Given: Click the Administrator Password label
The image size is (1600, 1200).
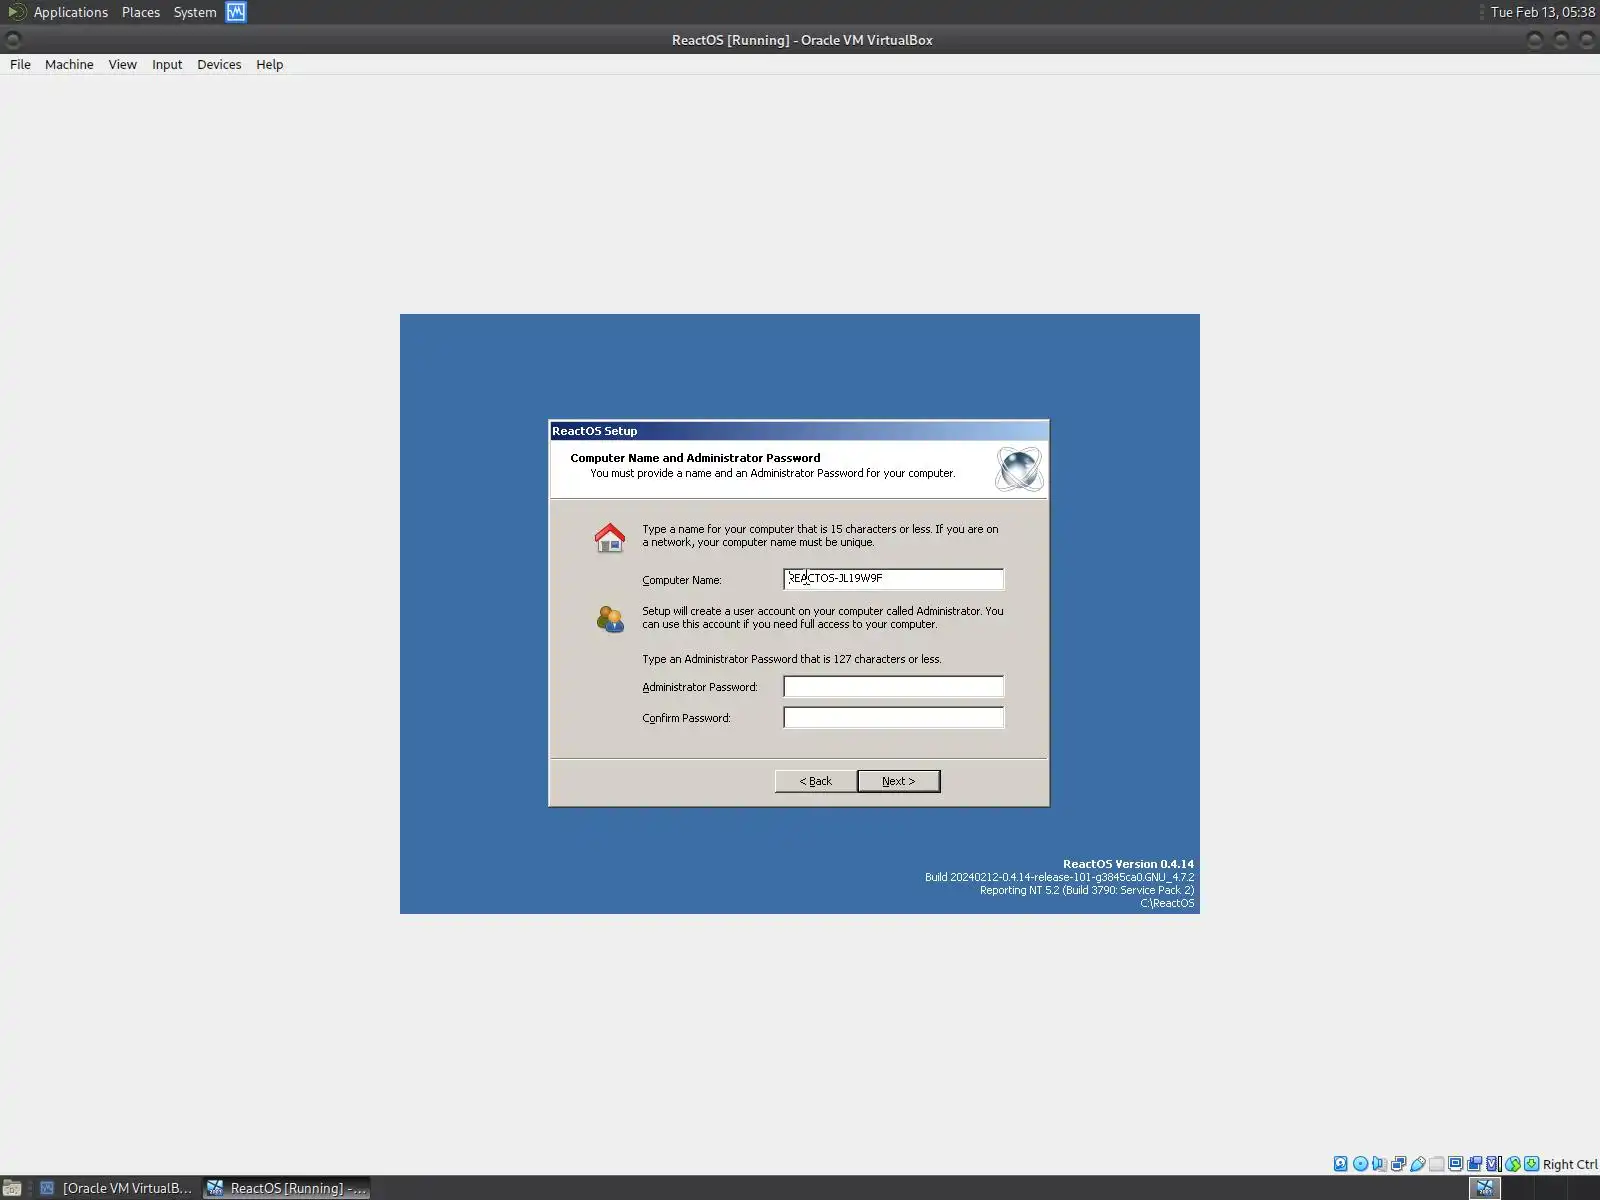Looking at the screenshot, I should (700, 687).
